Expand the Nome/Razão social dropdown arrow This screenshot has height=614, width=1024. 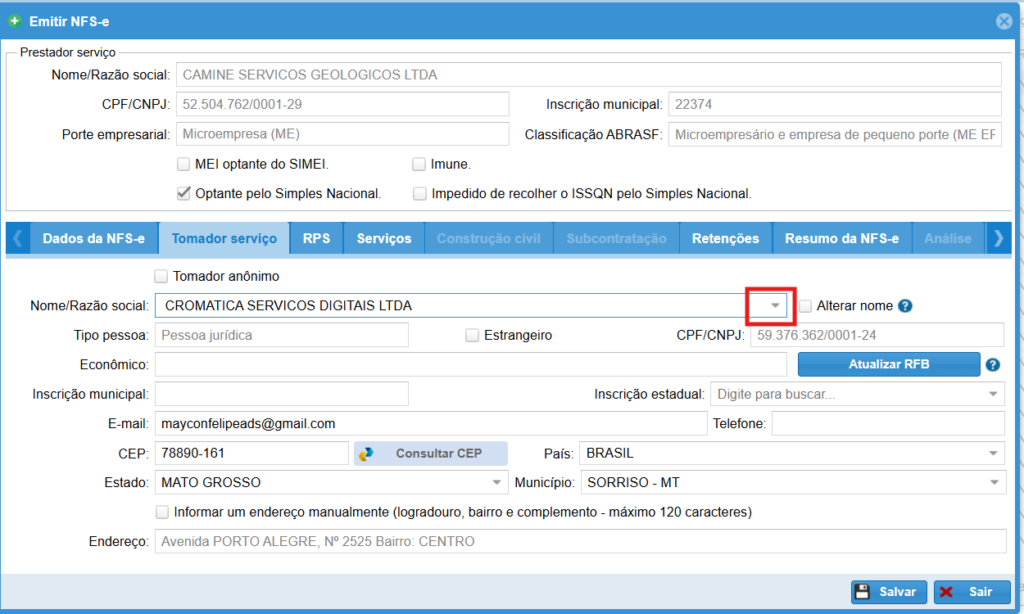[774, 305]
